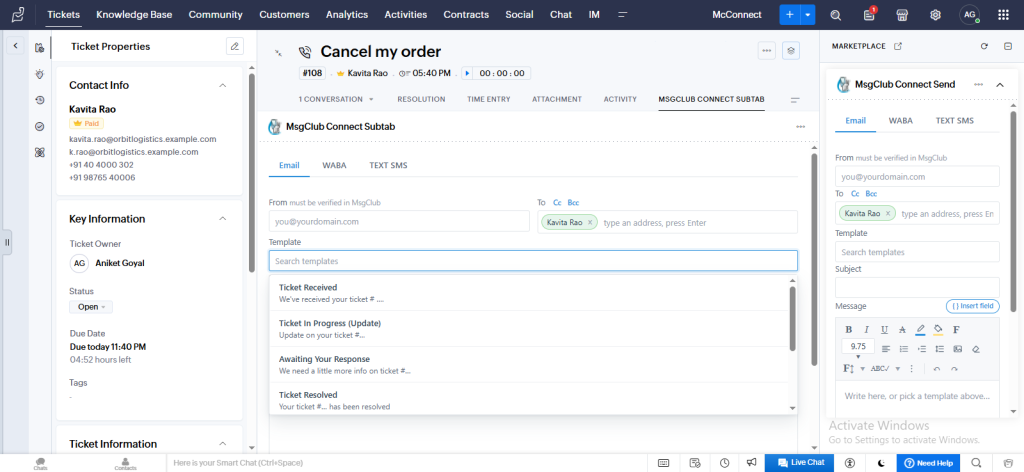Pick the yellow background fill color swatch
Screen dimensions: 1024x472
[938, 330]
